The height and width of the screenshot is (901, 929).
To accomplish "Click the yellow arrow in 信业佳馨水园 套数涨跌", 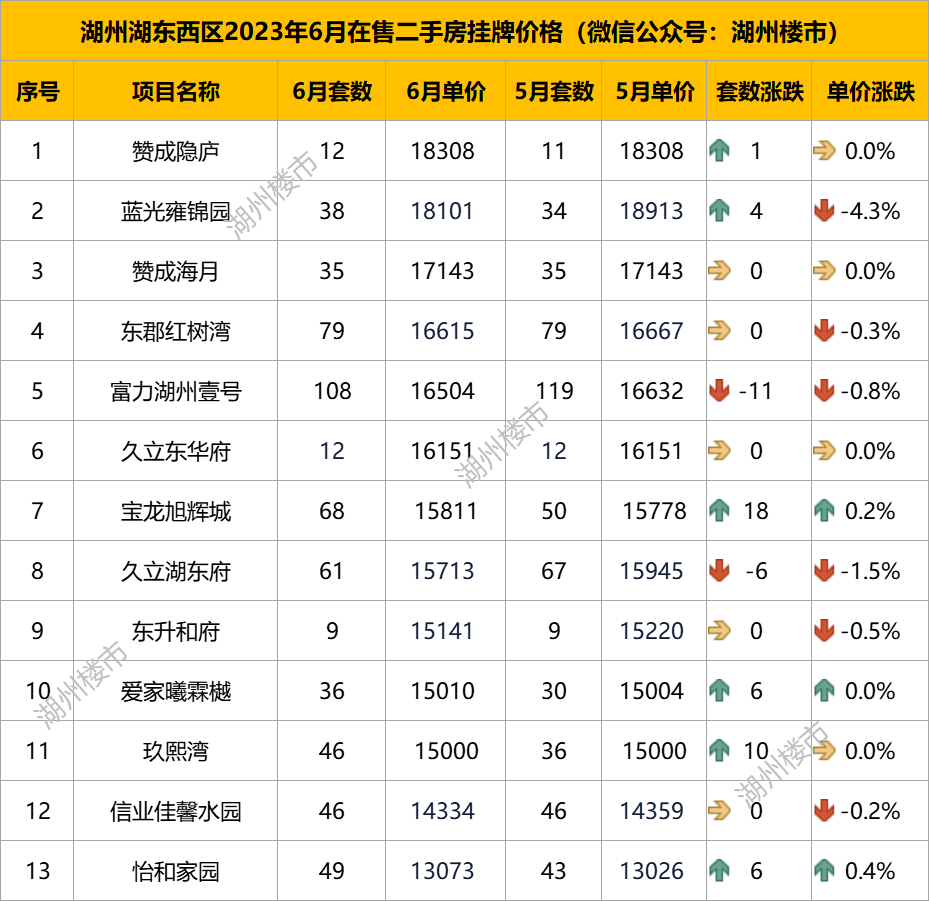I will click(719, 811).
